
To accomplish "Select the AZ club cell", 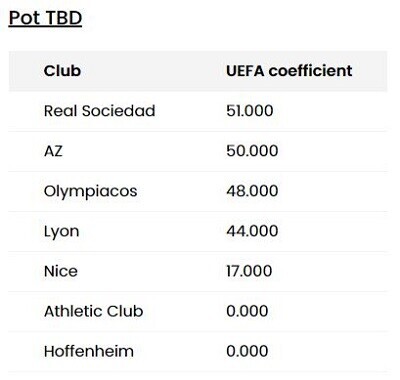I will (x=53, y=151).
